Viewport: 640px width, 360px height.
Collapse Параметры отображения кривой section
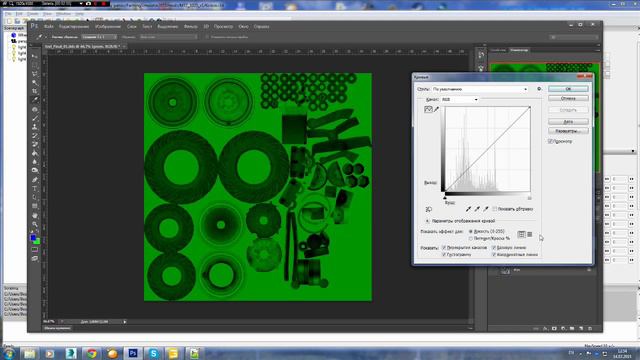pos(427,221)
